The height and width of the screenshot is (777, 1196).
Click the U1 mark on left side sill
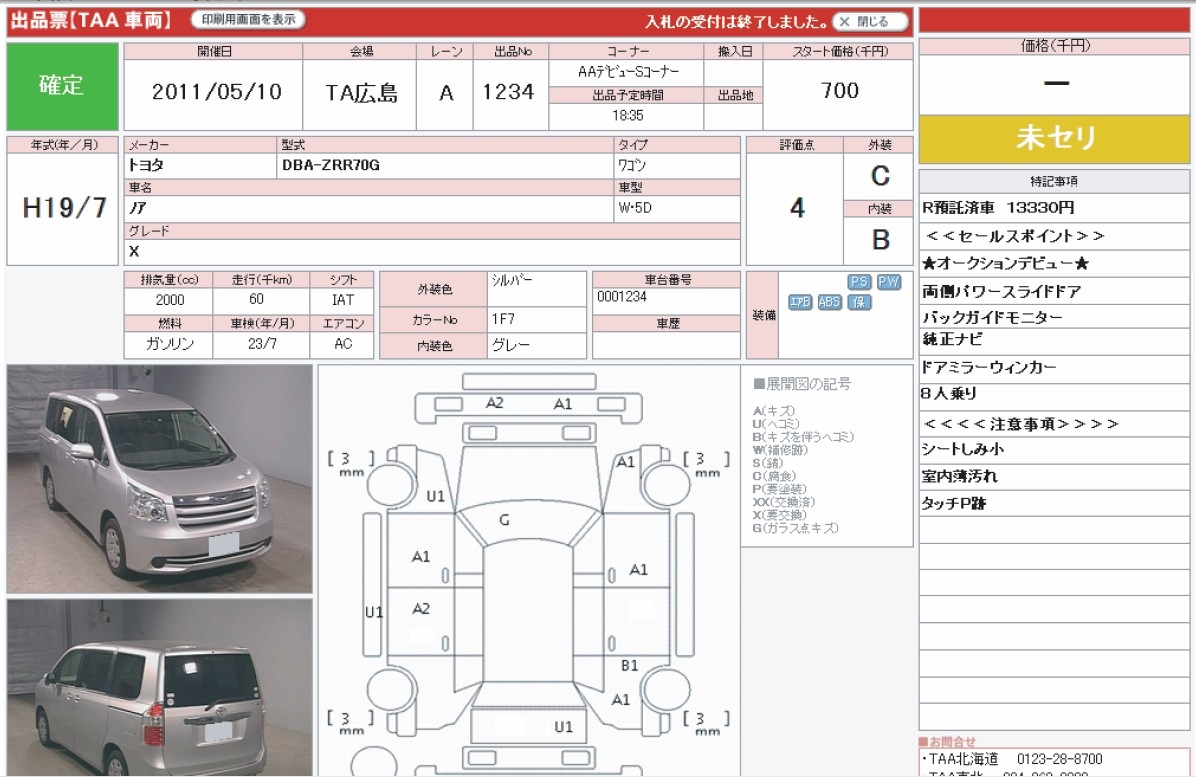click(374, 612)
